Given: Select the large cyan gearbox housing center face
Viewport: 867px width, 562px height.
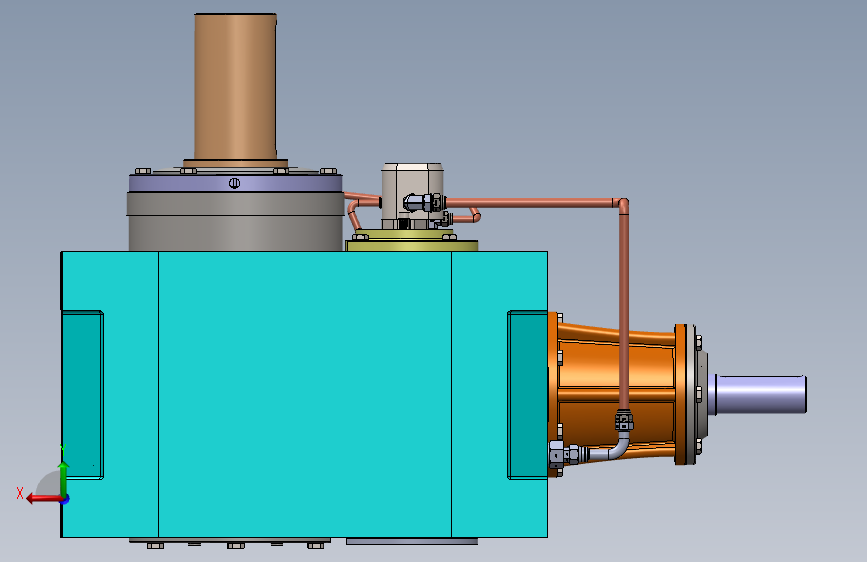Looking at the screenshot, I should 305,394.
